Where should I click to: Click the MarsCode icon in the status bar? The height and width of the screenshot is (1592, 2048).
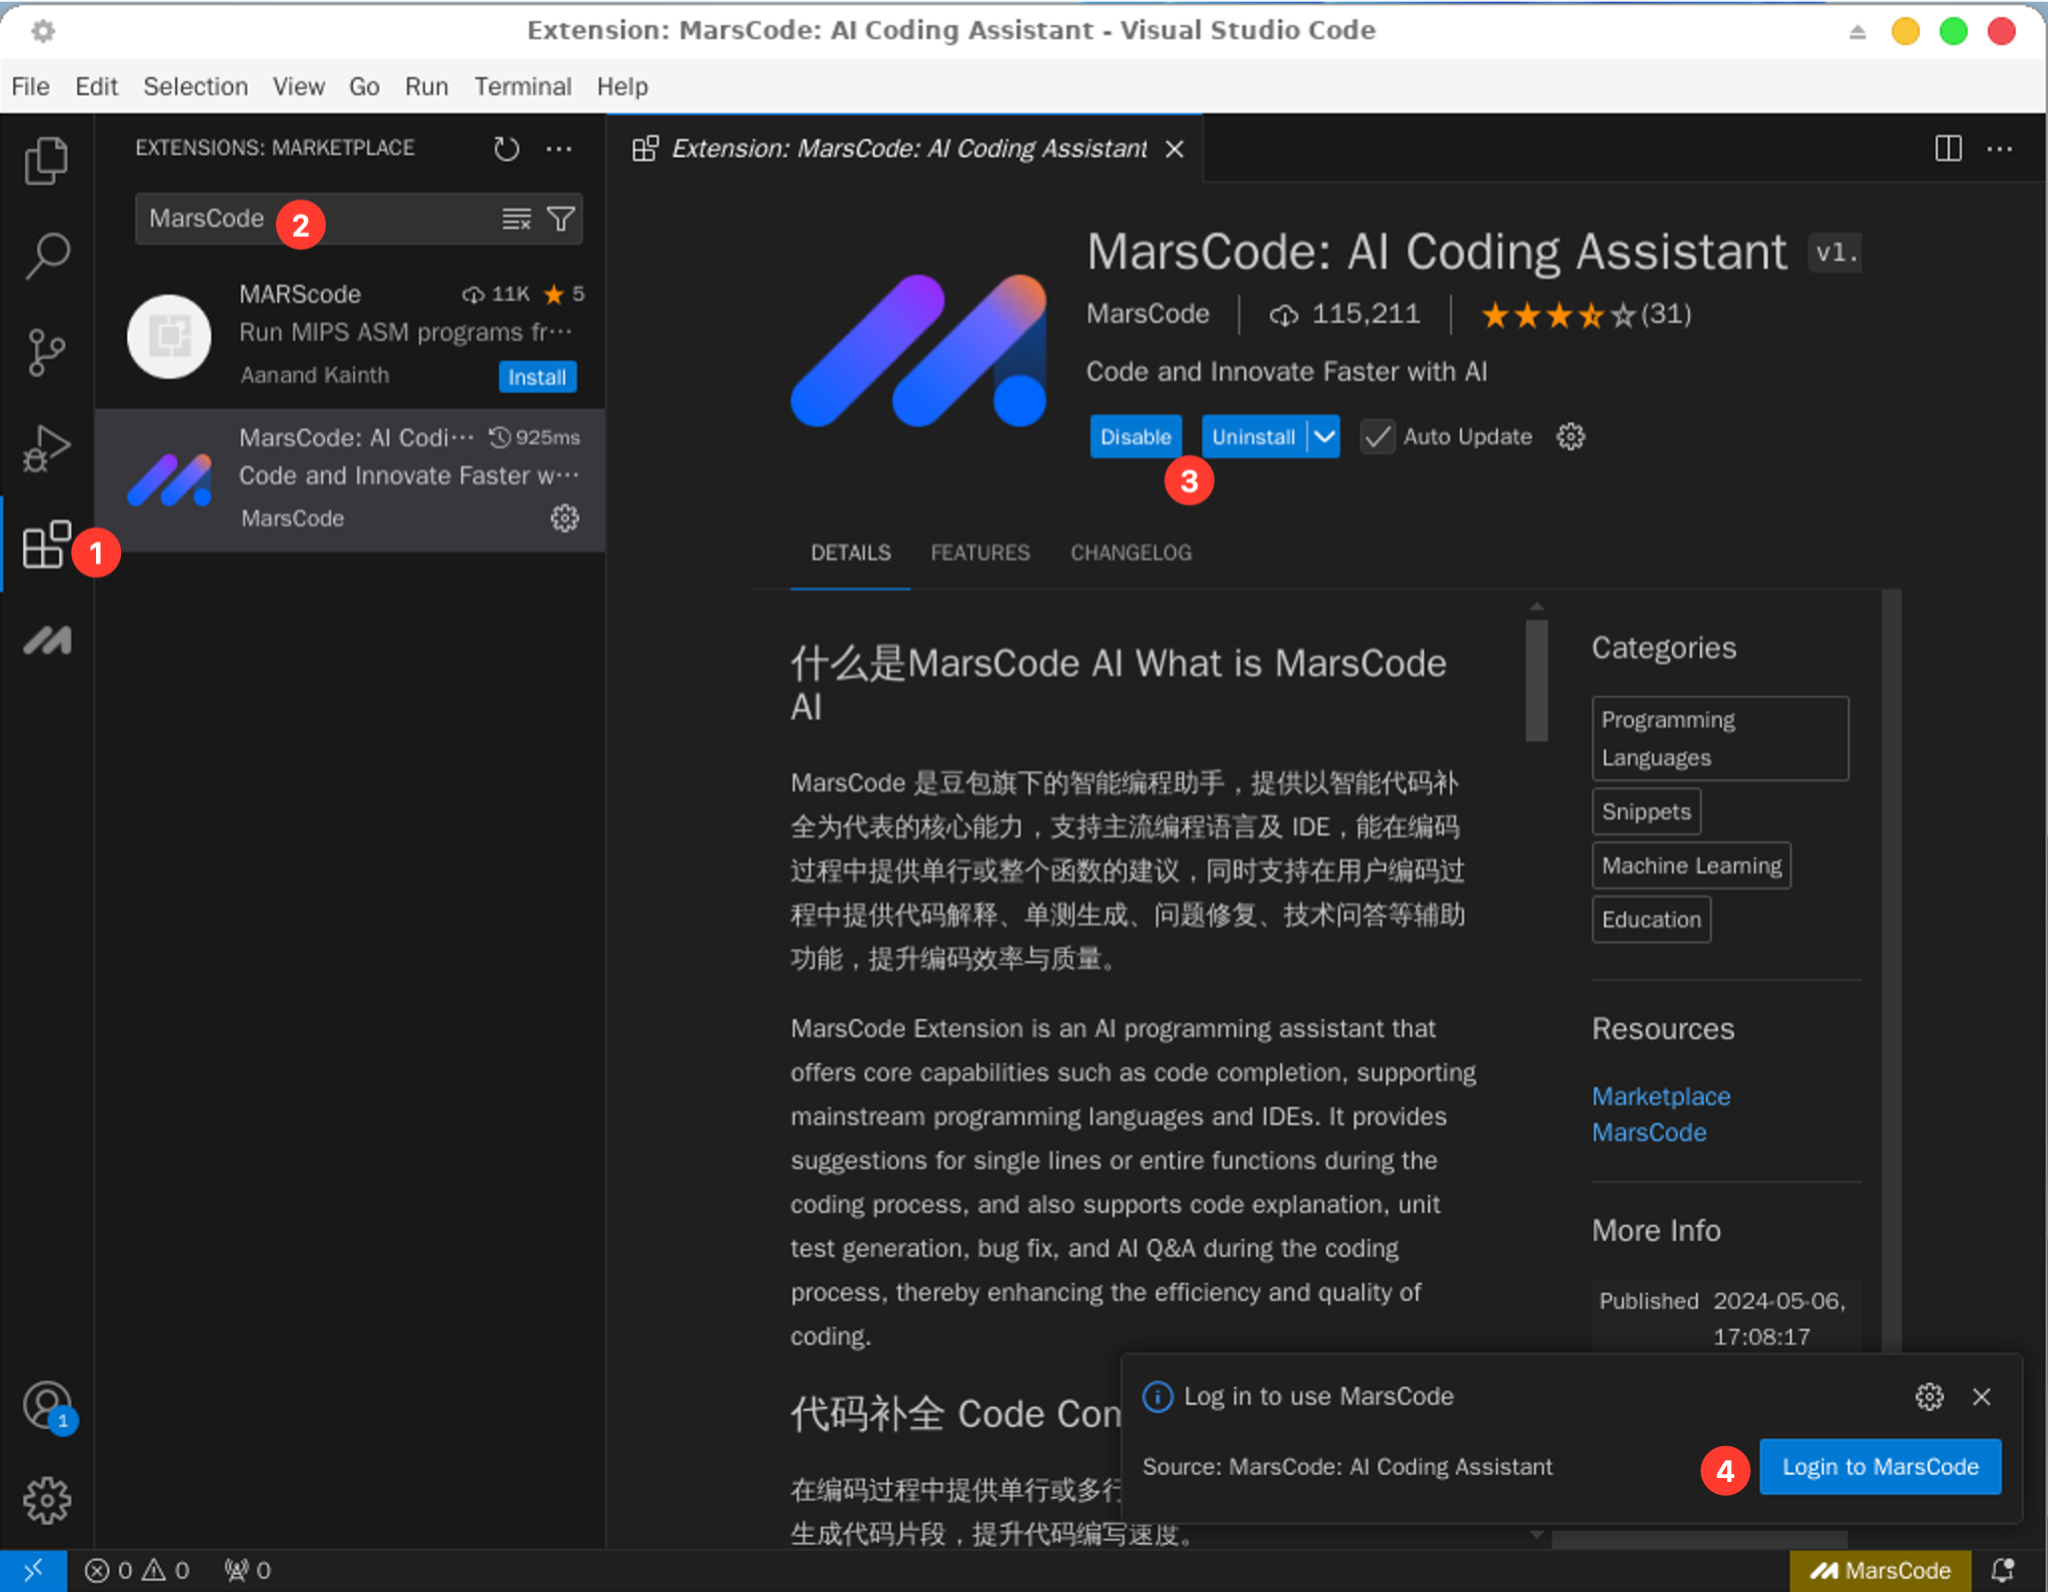[x=1880, y=1570]
